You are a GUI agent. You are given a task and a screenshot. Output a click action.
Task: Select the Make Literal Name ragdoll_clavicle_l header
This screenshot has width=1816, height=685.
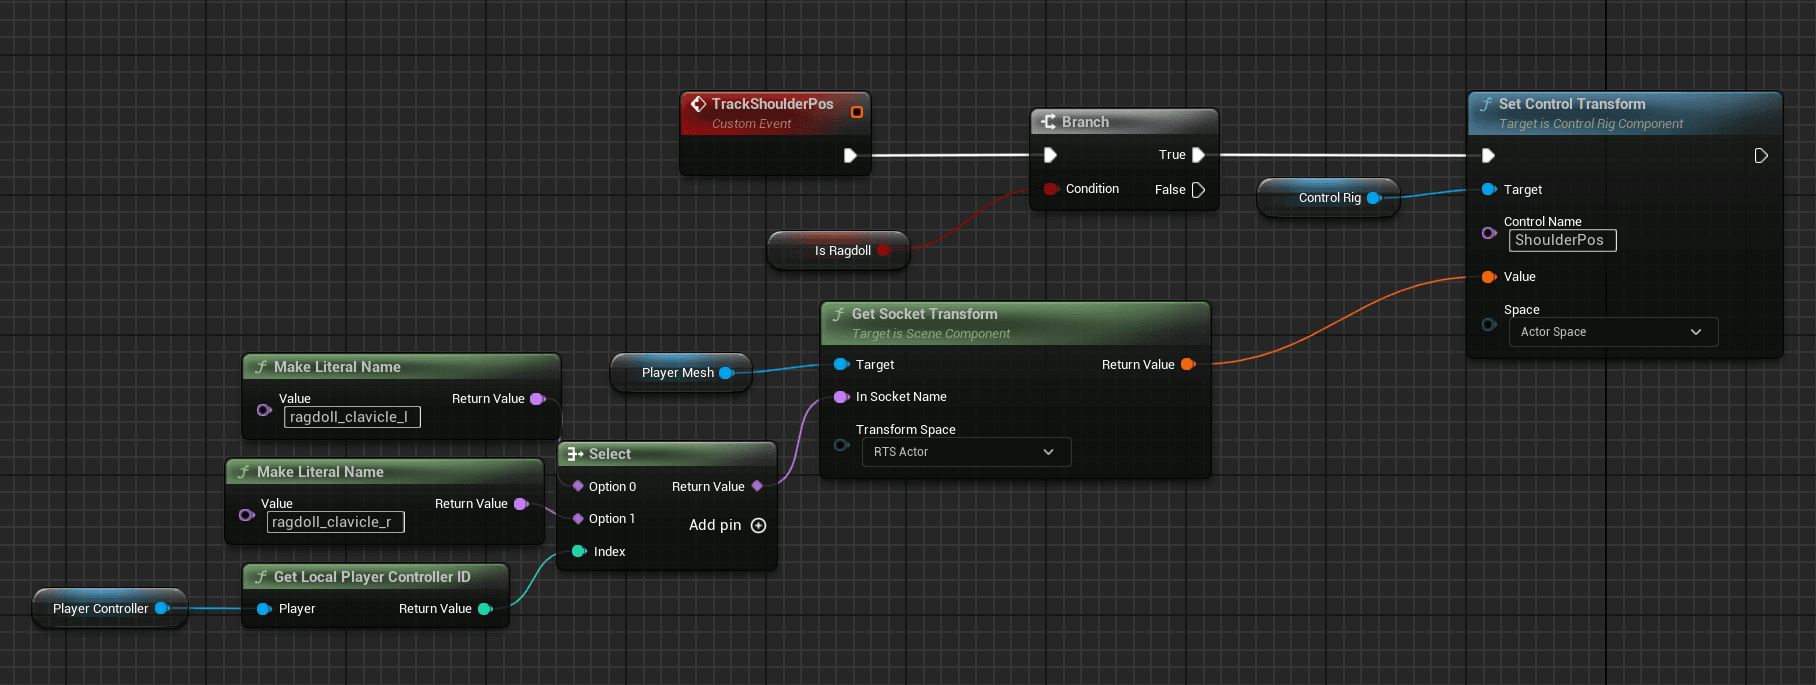click(x=401, y=367)
